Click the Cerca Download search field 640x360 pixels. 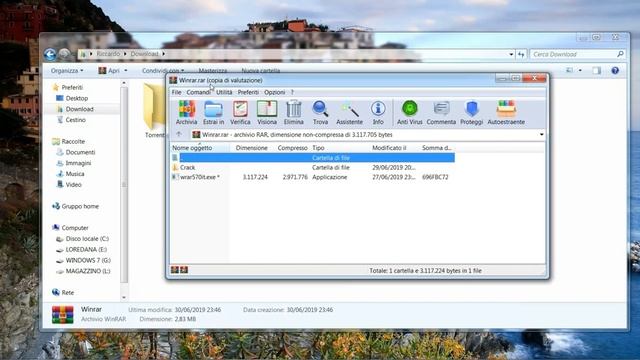(573, 54)
